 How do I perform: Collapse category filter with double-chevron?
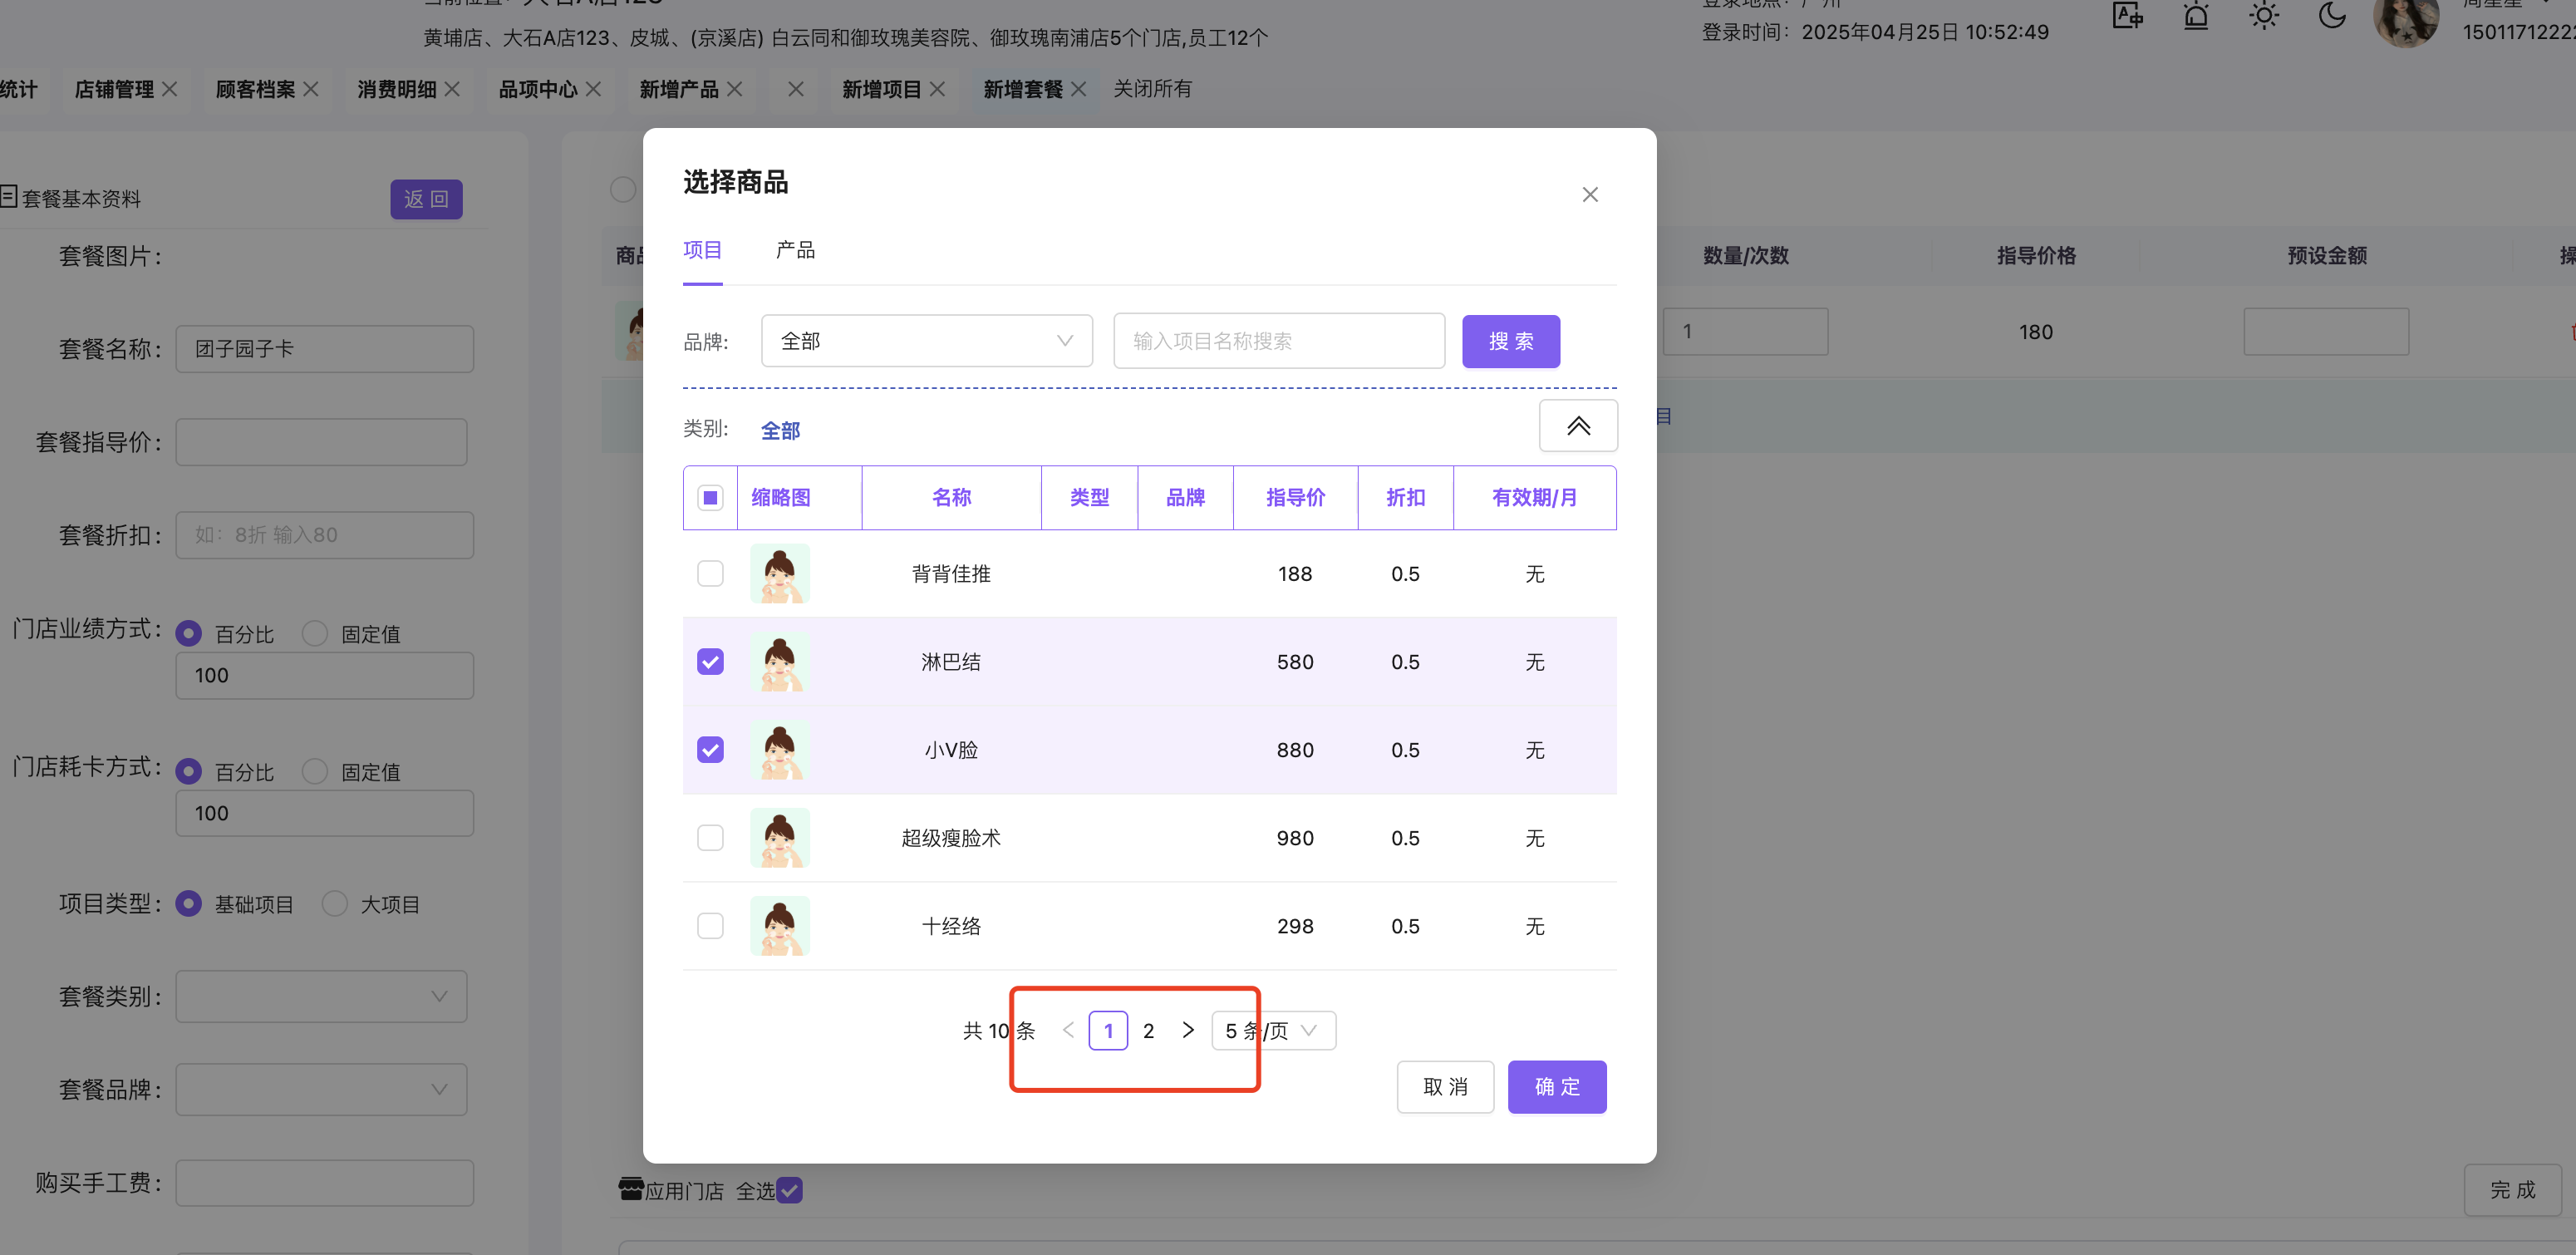click(1577, 426)
